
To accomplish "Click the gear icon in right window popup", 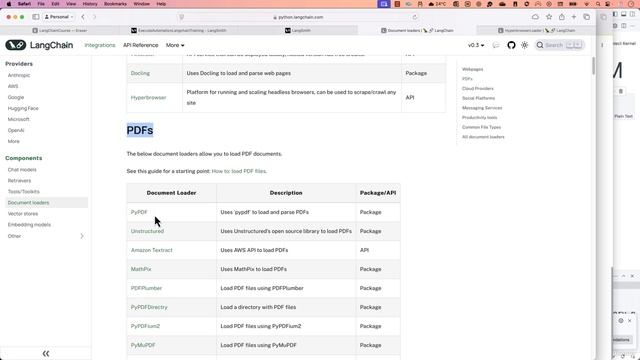I will [x=620, y=320].
